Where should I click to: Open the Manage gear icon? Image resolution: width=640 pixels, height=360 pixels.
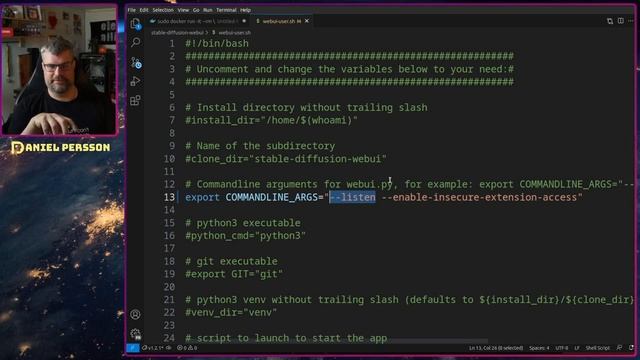coord(136,334)
